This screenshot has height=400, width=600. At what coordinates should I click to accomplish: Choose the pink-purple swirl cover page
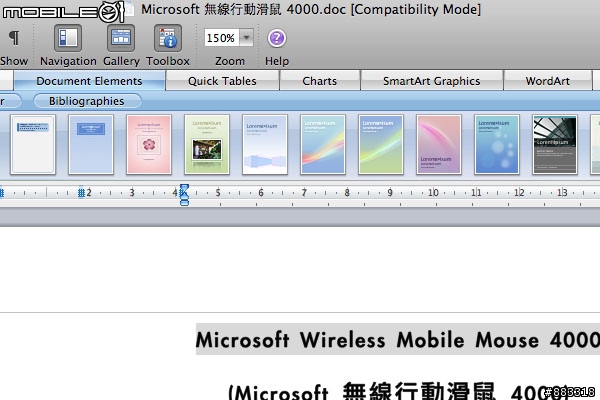[439, 144]
